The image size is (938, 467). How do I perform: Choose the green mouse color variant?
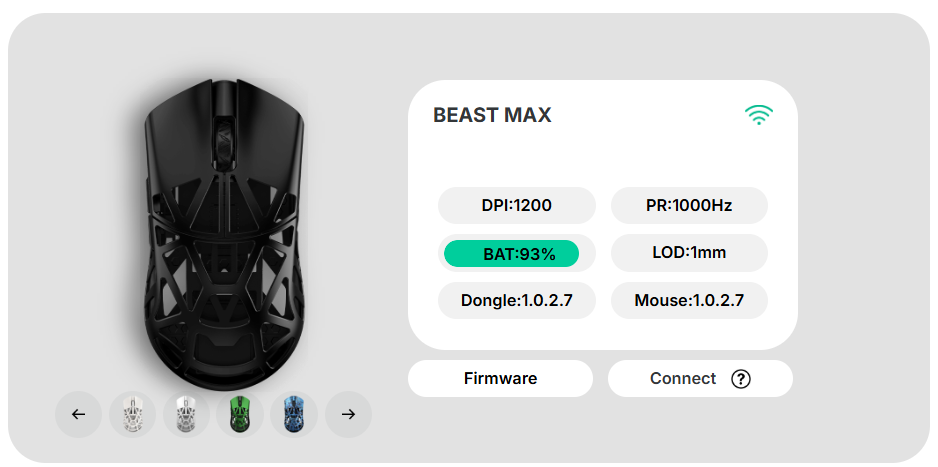point(240,414)
